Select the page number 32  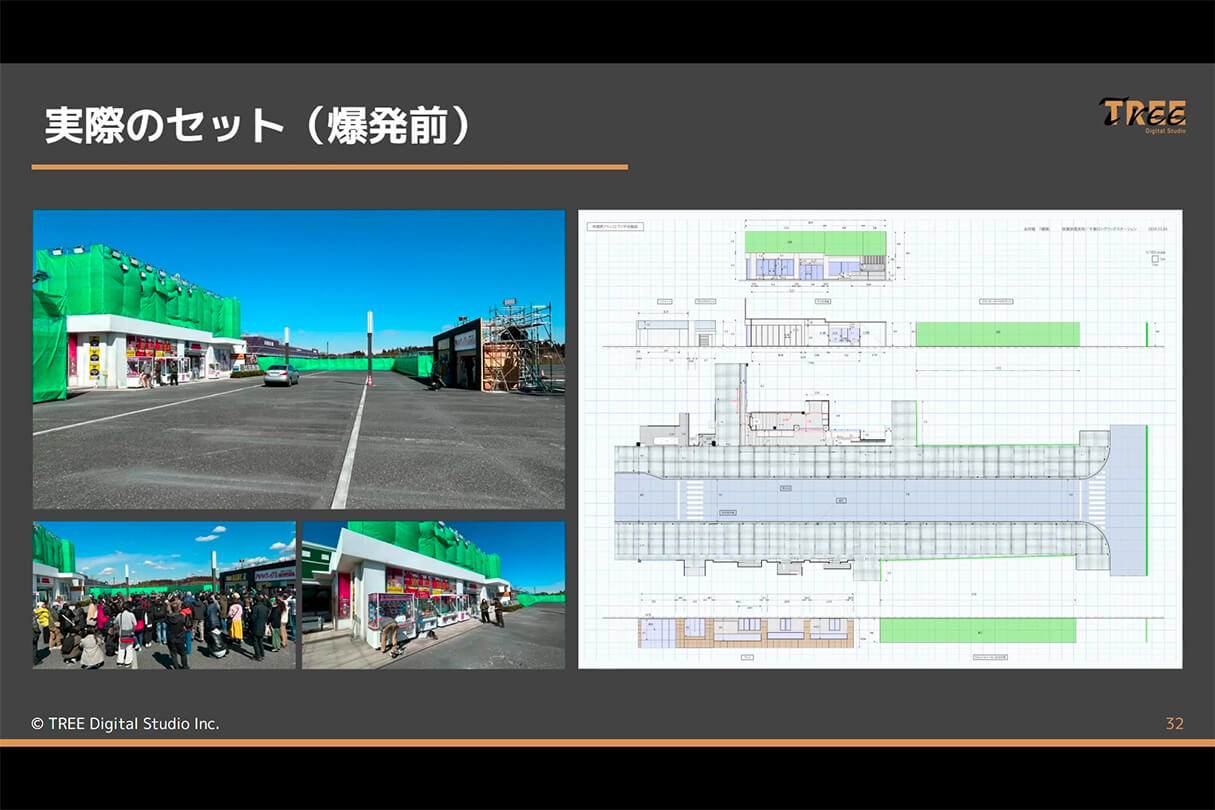pos(1172,722)
